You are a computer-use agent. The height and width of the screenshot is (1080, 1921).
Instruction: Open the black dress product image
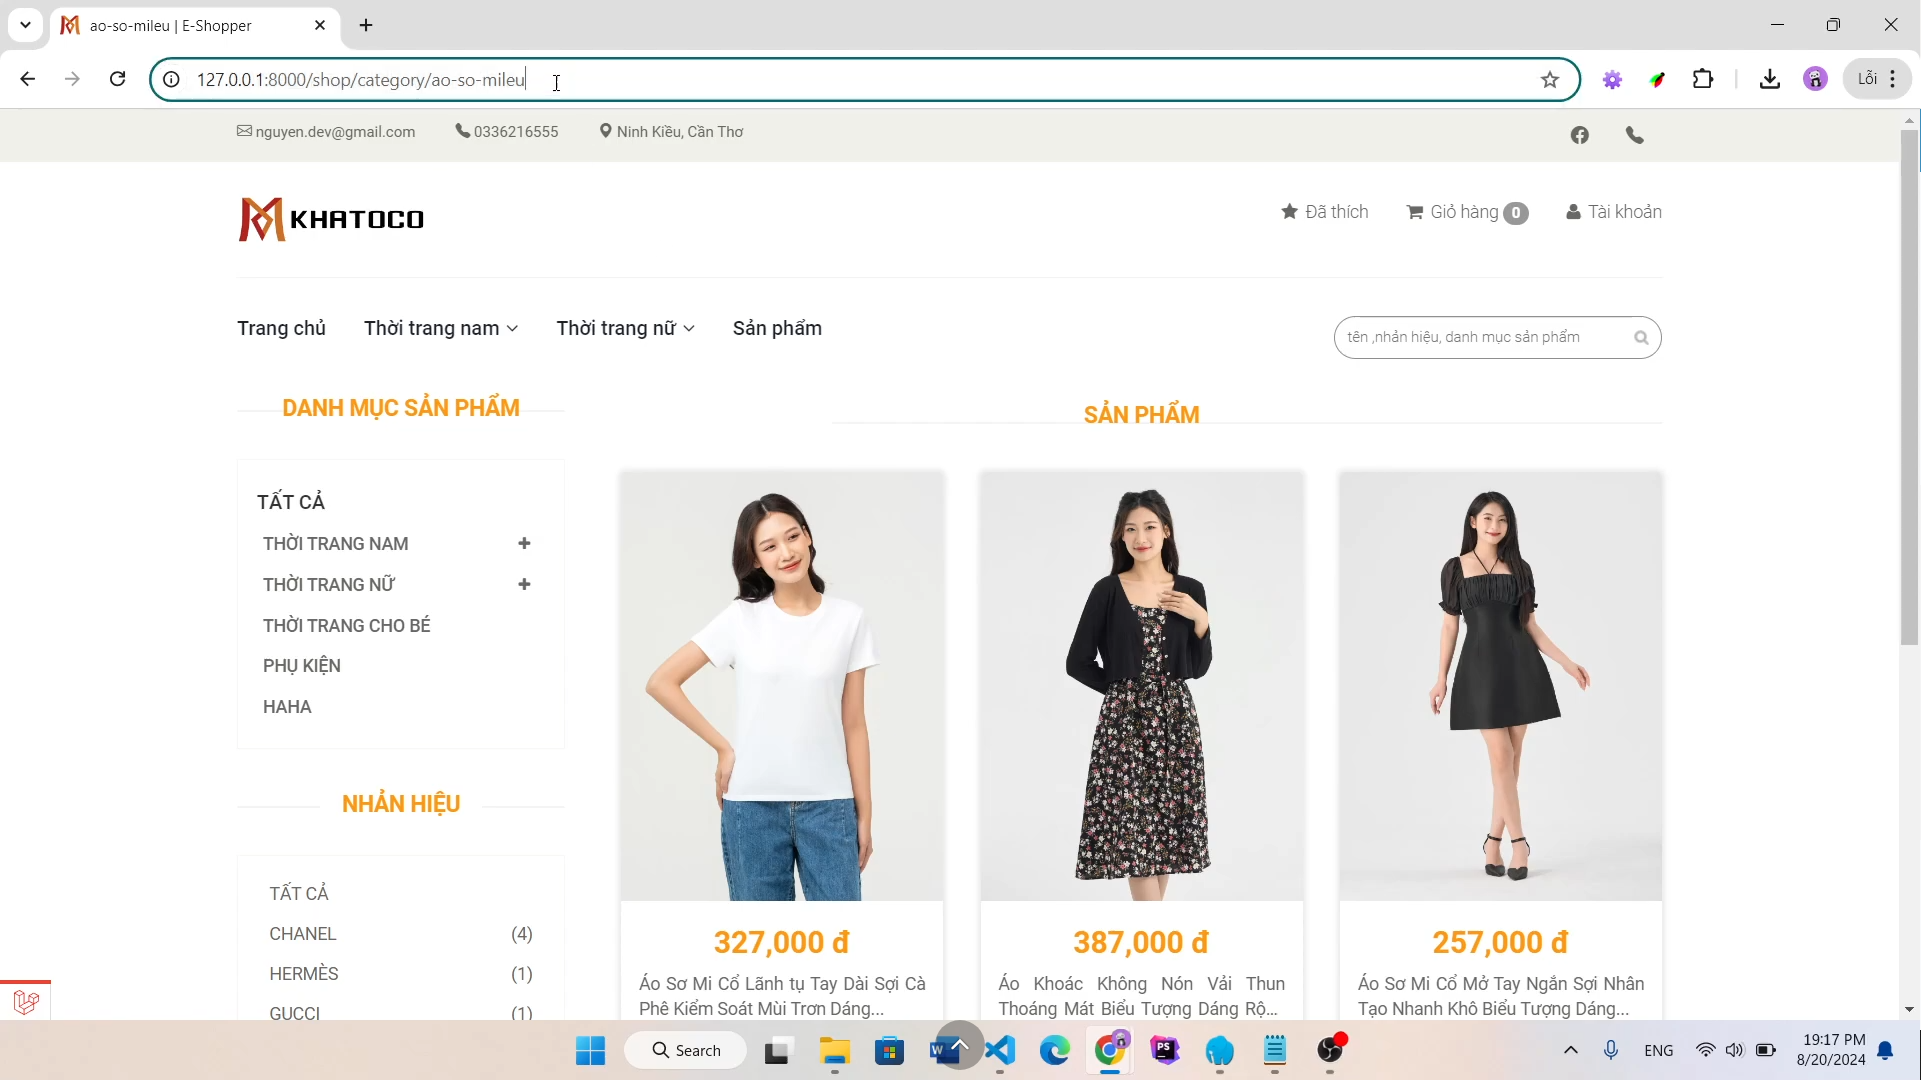tap(1501, 686)
